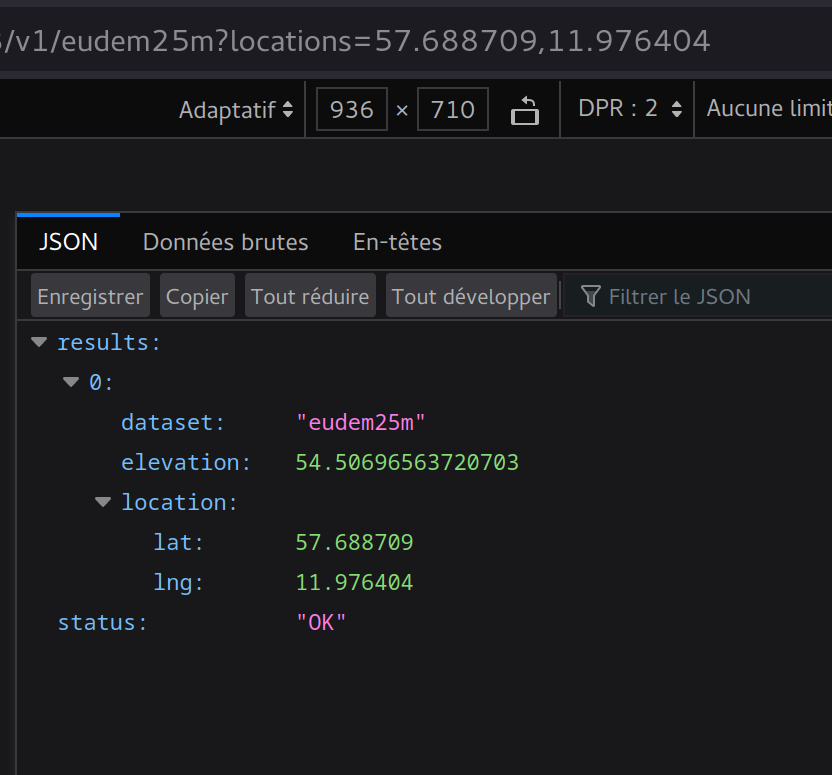
Task: Click the URL address bar
Action: click(416, 40)
